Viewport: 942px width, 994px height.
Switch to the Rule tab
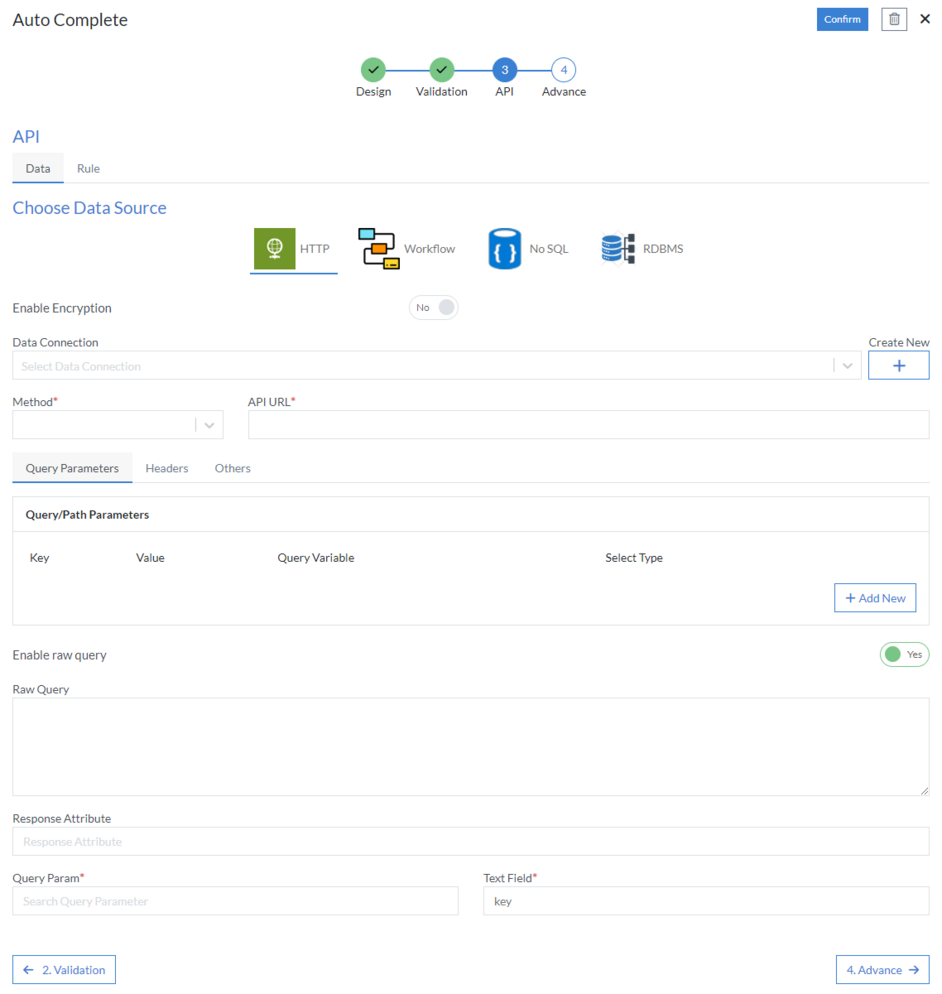[89, 169]
